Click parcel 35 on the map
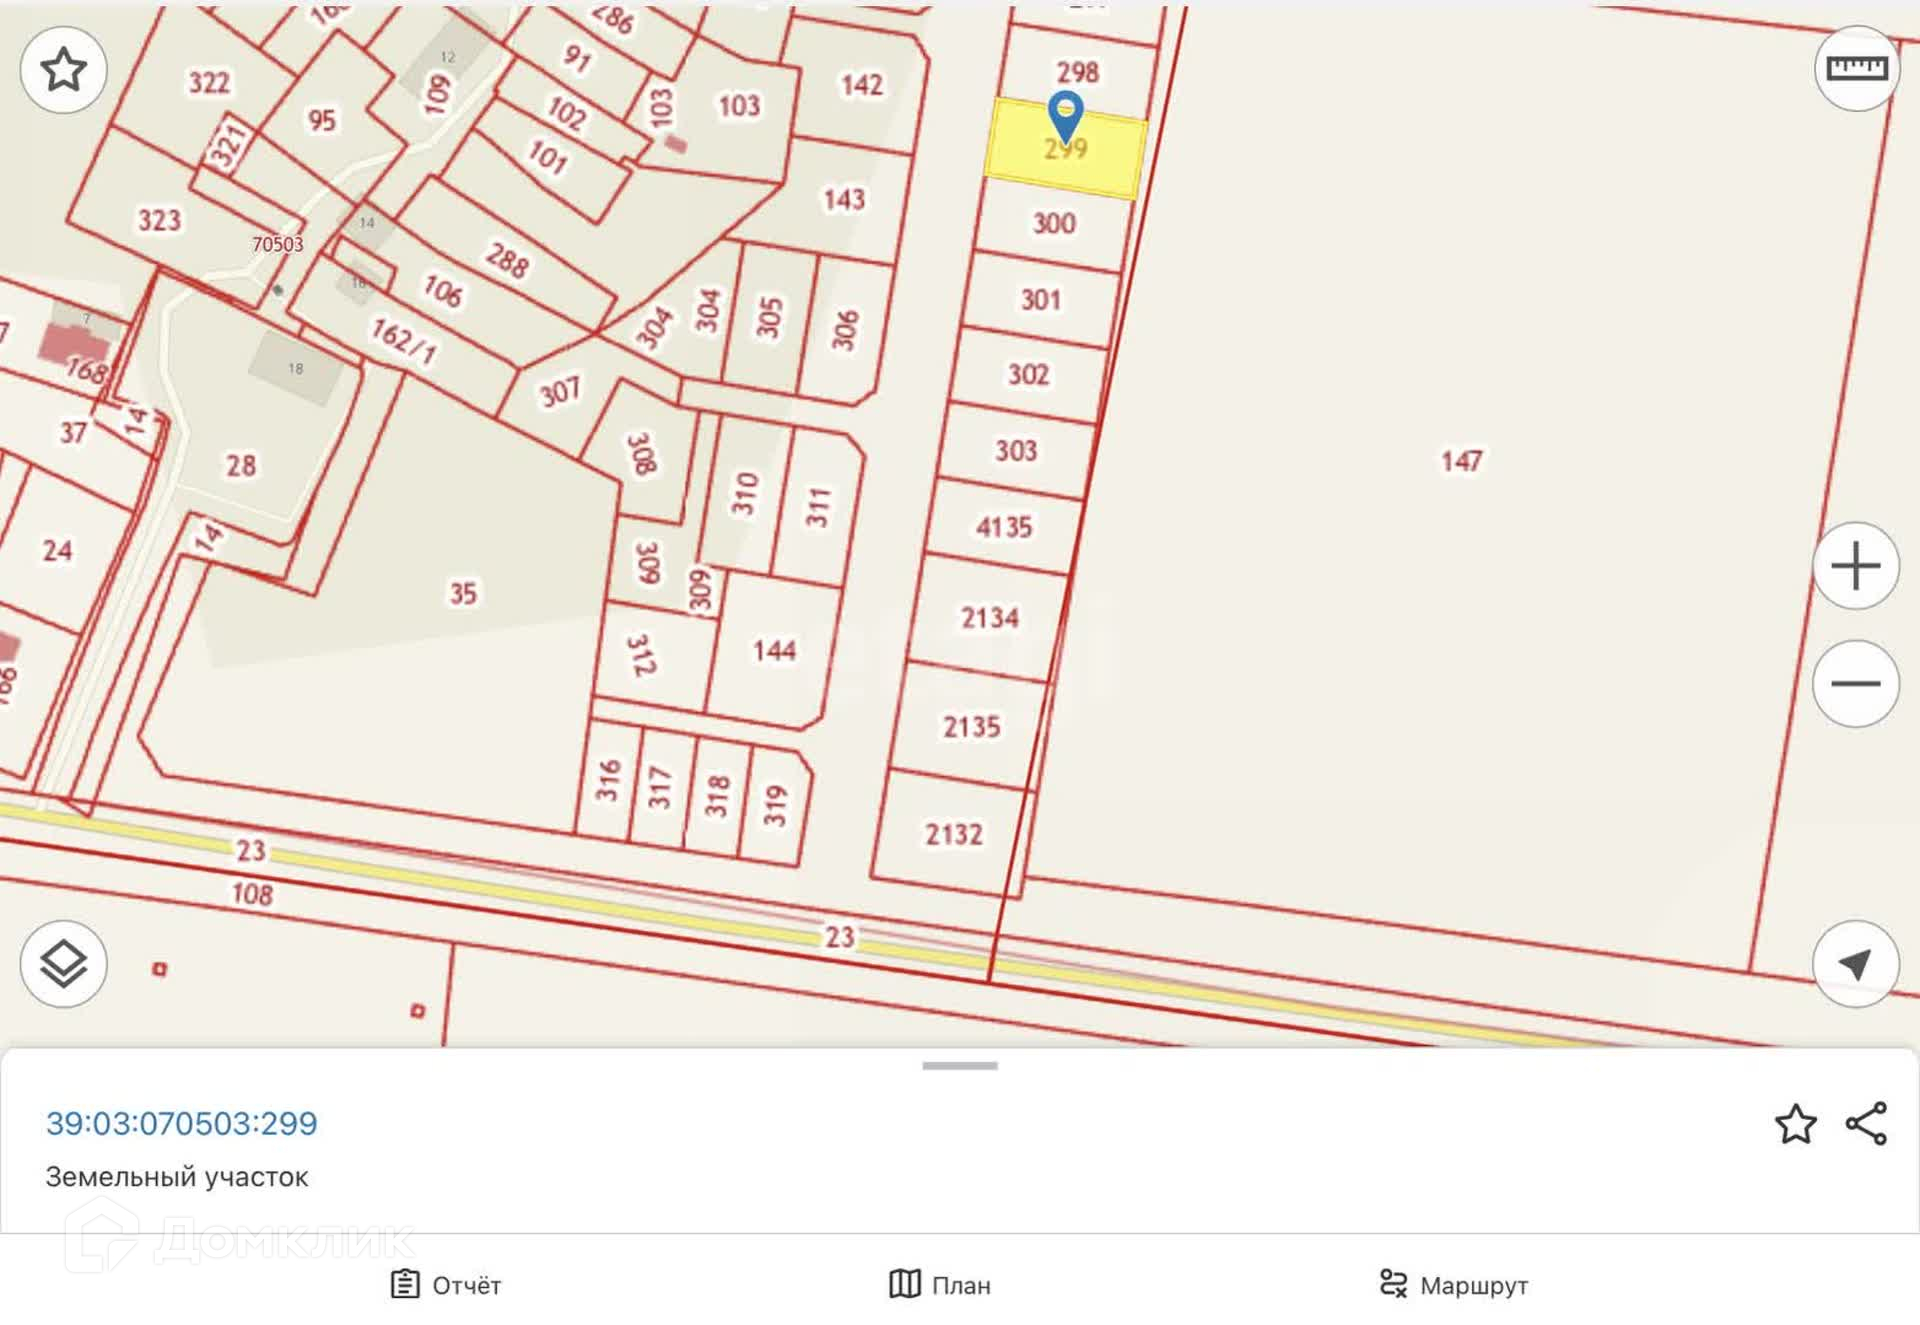 pyautogui.click(x=462, y=594)
